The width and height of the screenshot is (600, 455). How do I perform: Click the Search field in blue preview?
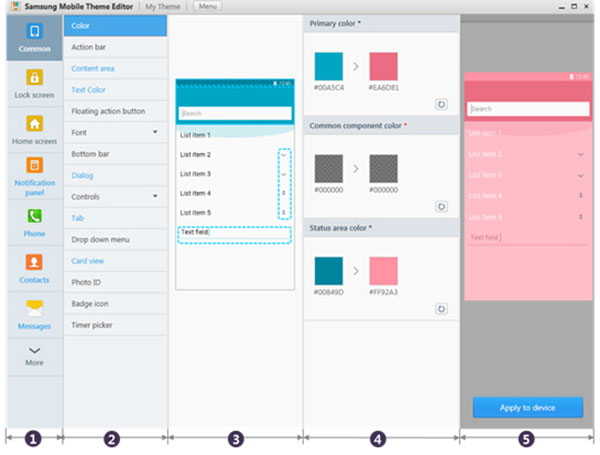235,113
